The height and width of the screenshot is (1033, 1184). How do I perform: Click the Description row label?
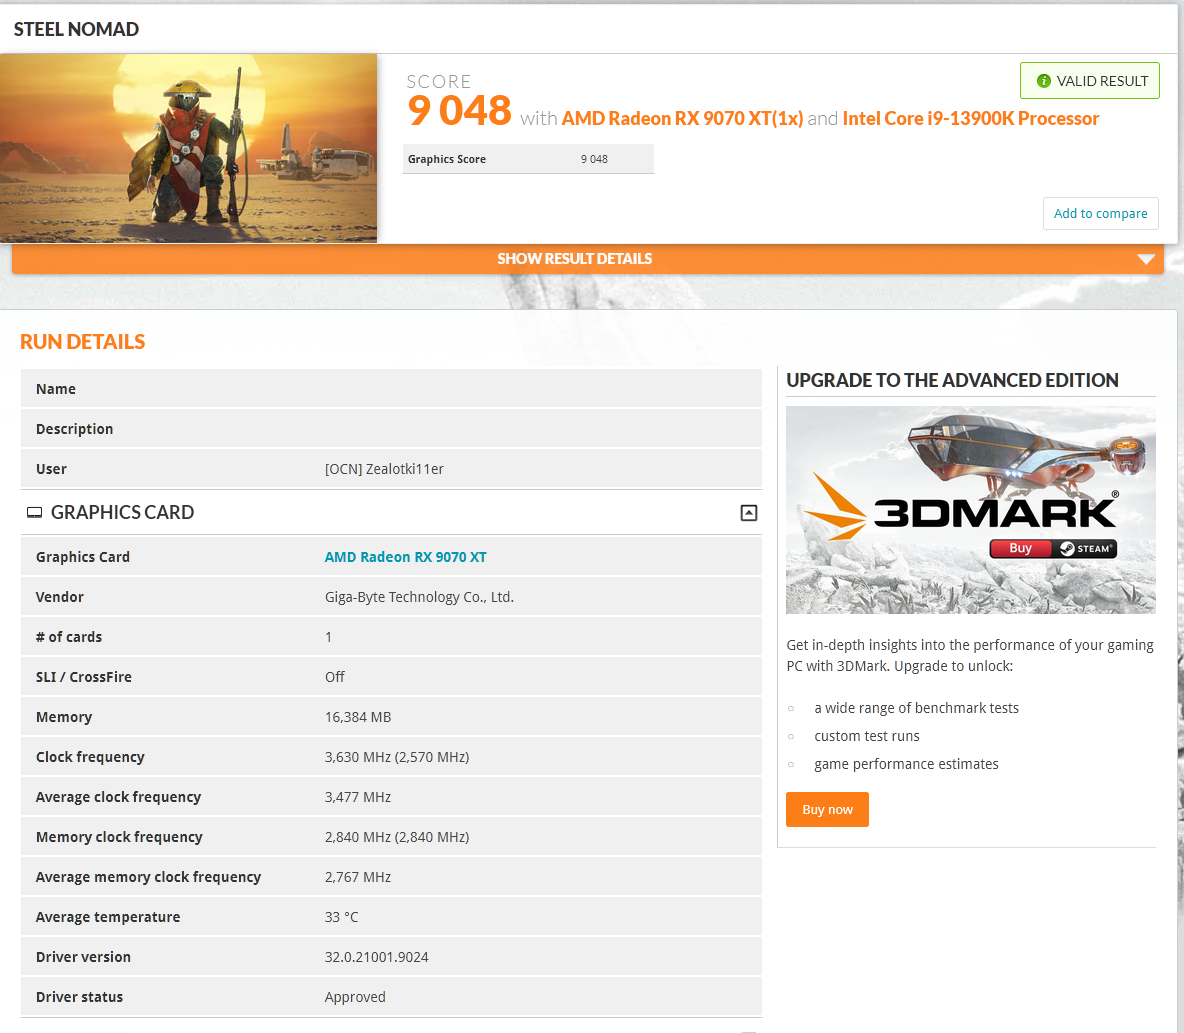(x=74, y=429)
